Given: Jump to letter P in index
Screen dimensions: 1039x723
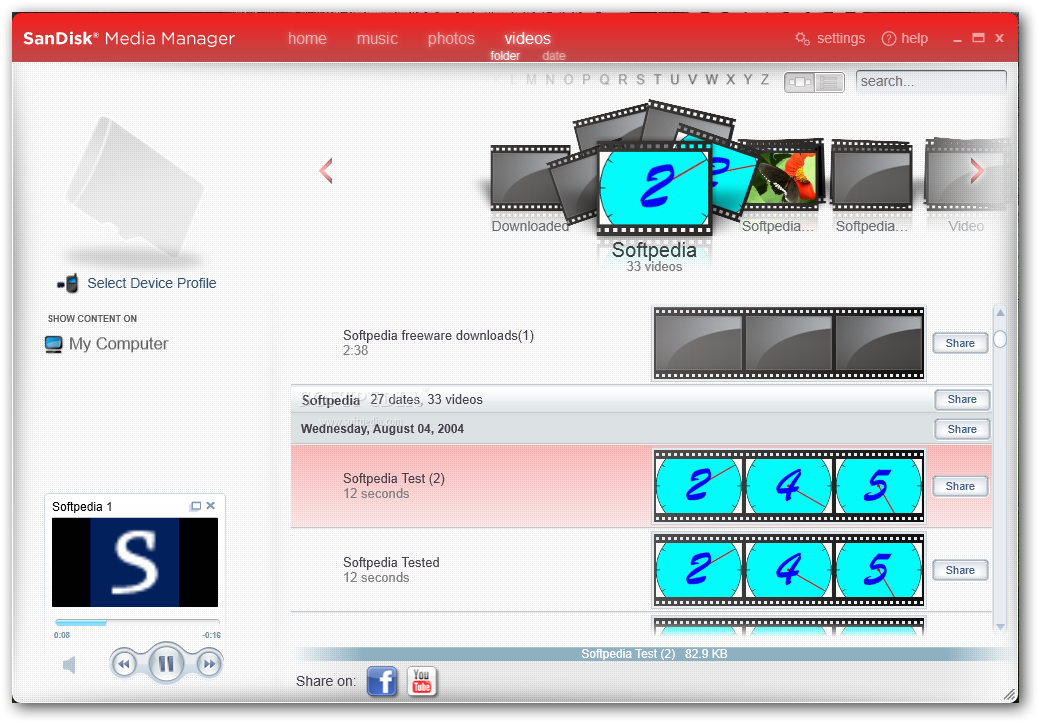Looking at the screenshot, I should click(x=586, y=80).
